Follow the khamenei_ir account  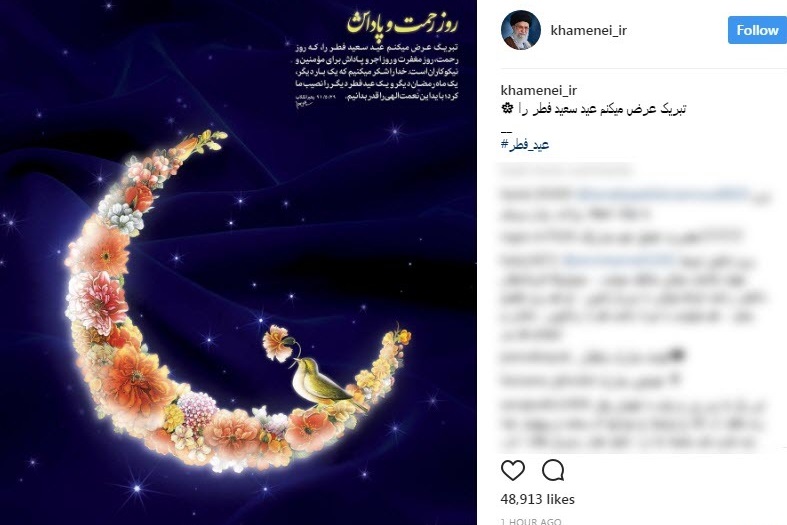(757, 30)
